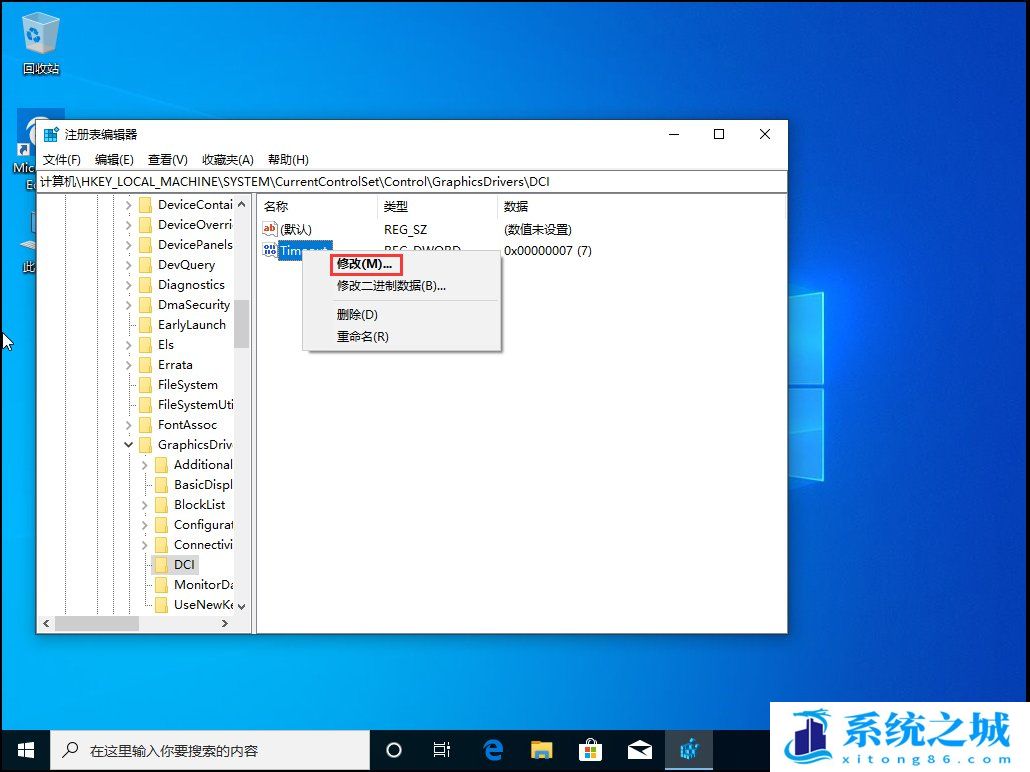The height and width of the screenshot is (772, 1030).
Task: Click the tree pane vertical scrollbar thumb
Action: point(242,323)
